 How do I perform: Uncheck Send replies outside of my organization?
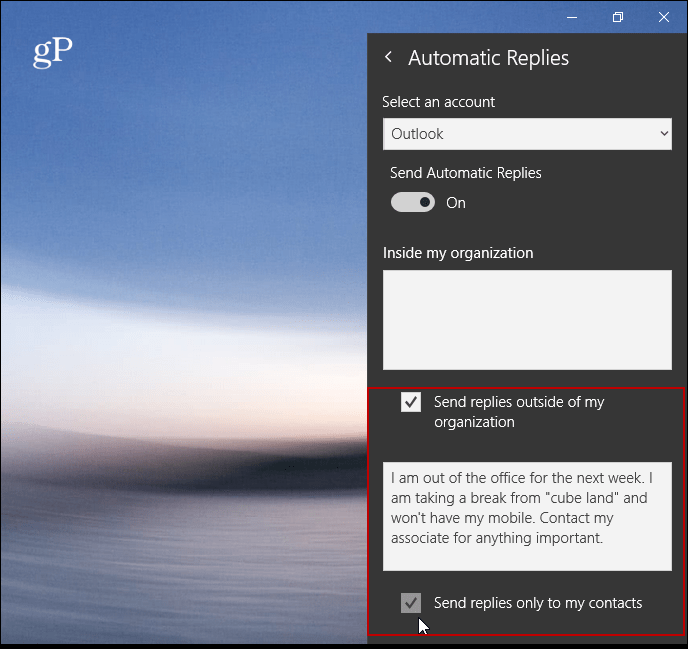(411, 402)
